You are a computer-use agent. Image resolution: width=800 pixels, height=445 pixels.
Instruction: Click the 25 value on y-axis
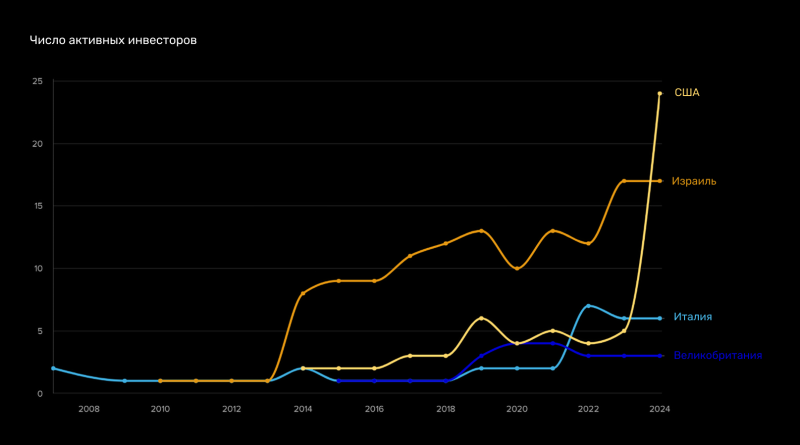37,81
